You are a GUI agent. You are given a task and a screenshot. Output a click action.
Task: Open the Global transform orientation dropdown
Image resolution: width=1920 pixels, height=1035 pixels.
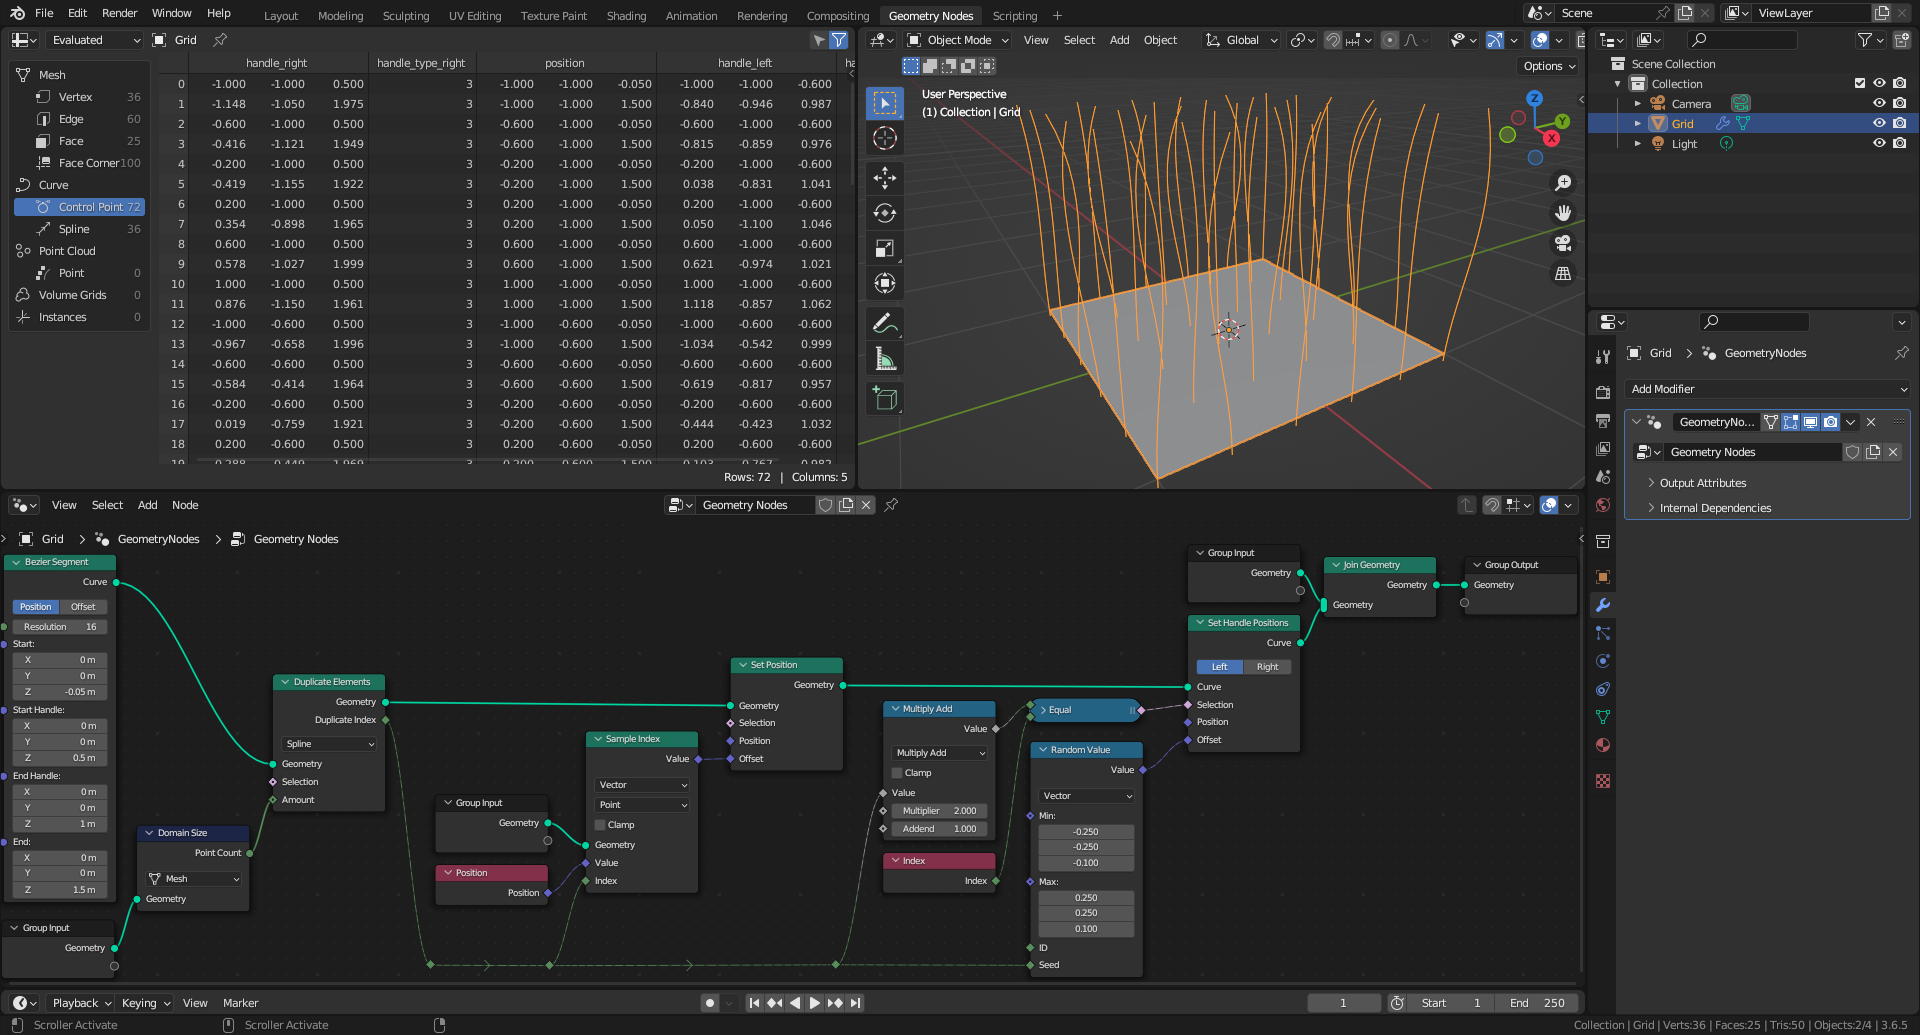[1242, 40]
